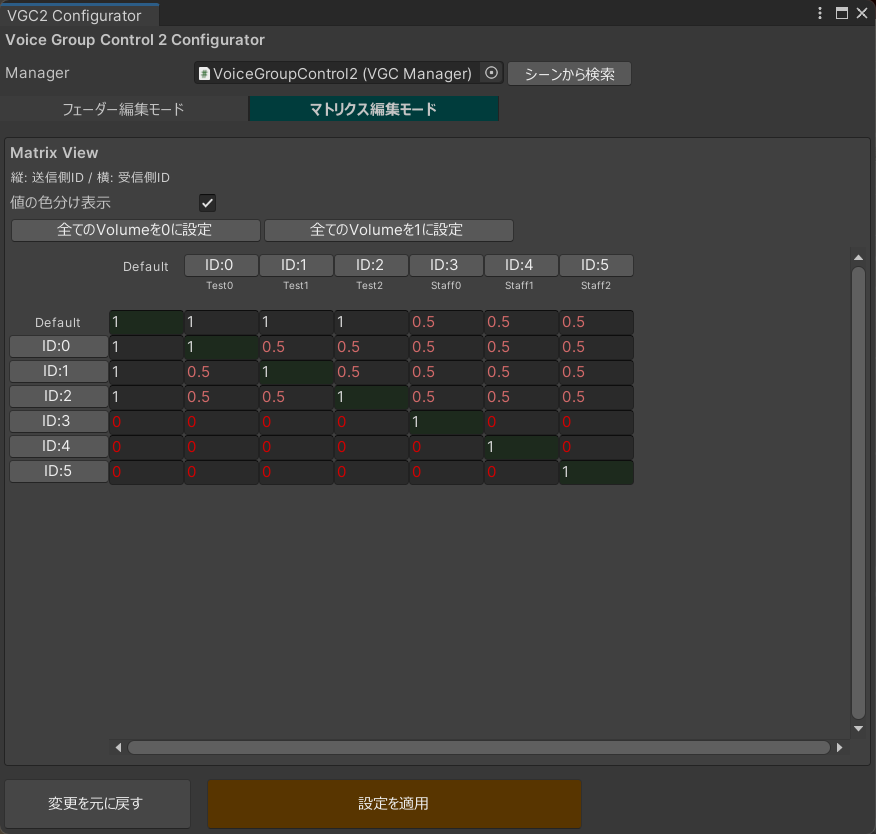Edit ID:0 row, ID:1 column cell
This screenshot has height=834, width=876.
click(297, 347)
